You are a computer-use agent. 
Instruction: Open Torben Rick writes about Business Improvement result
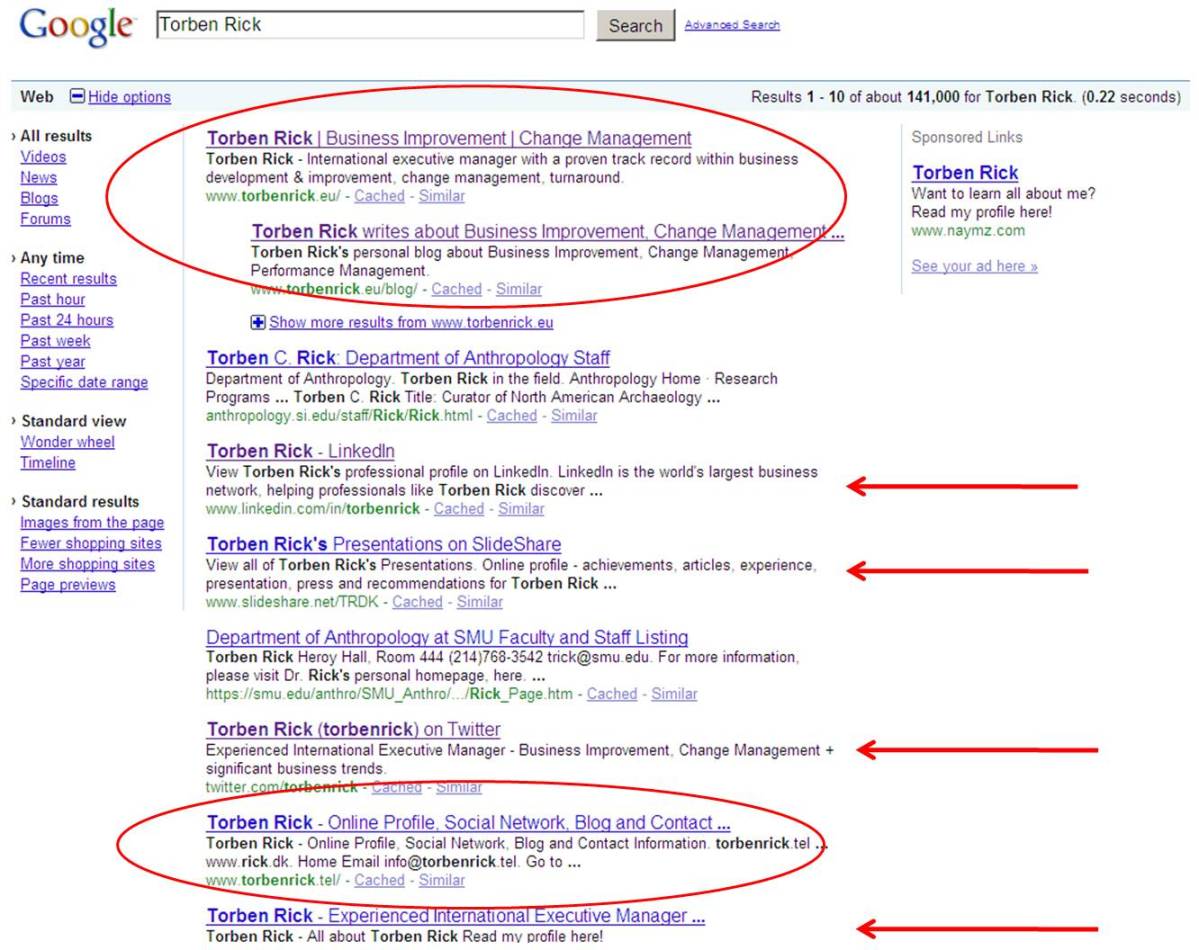[x=548, y=231]
